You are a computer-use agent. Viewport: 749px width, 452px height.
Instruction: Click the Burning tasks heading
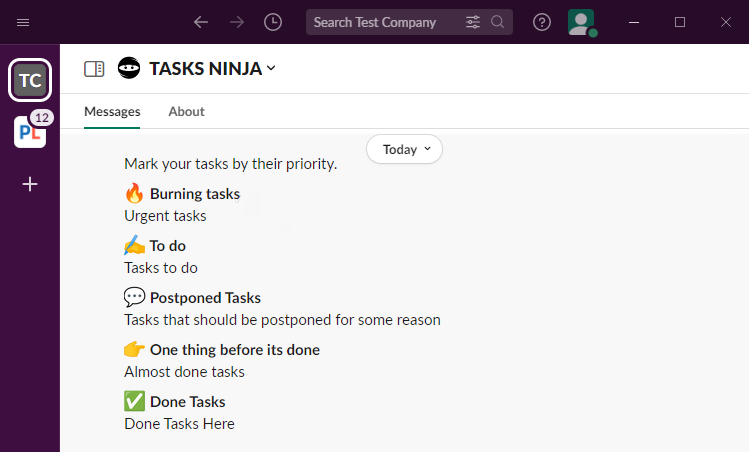[x=194, y=194]
